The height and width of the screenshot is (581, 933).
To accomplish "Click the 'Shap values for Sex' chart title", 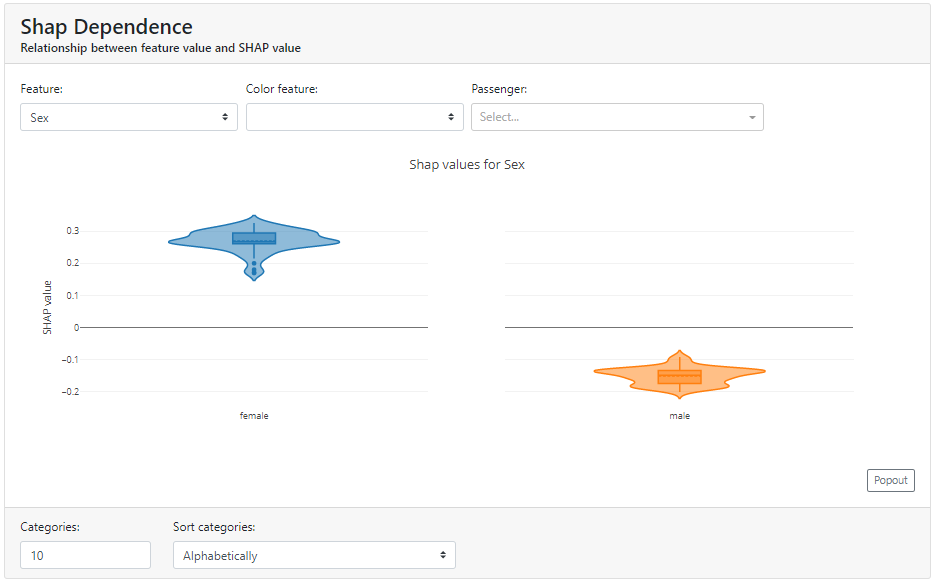I will (x=466, y=164).
